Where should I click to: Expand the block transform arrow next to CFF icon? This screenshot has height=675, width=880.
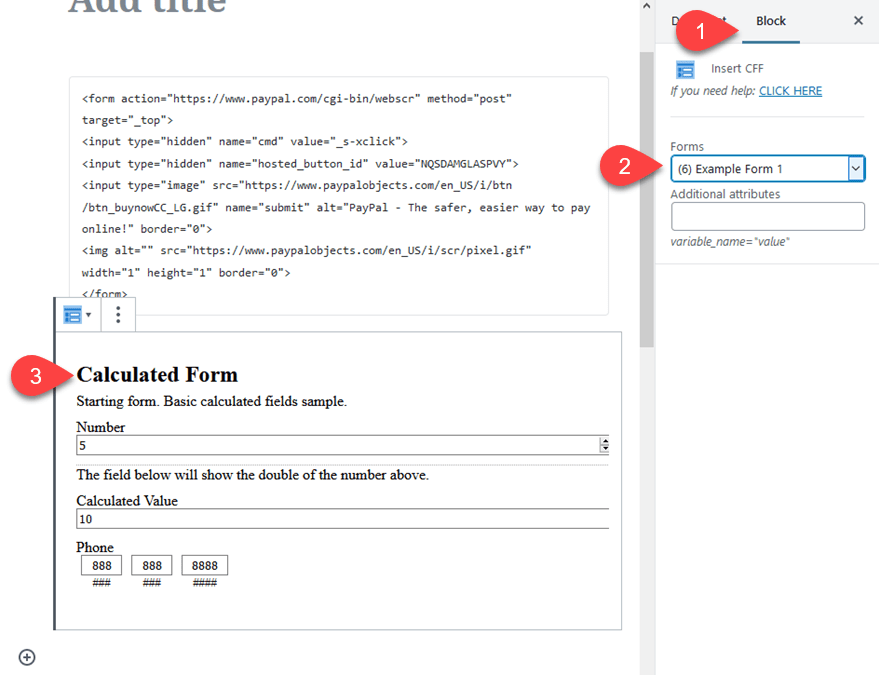click(88, 314)
